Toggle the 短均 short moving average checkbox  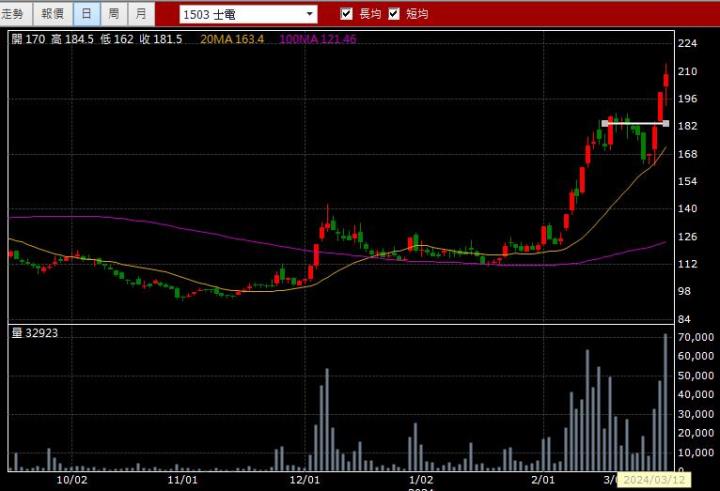(x=394, y=14)
